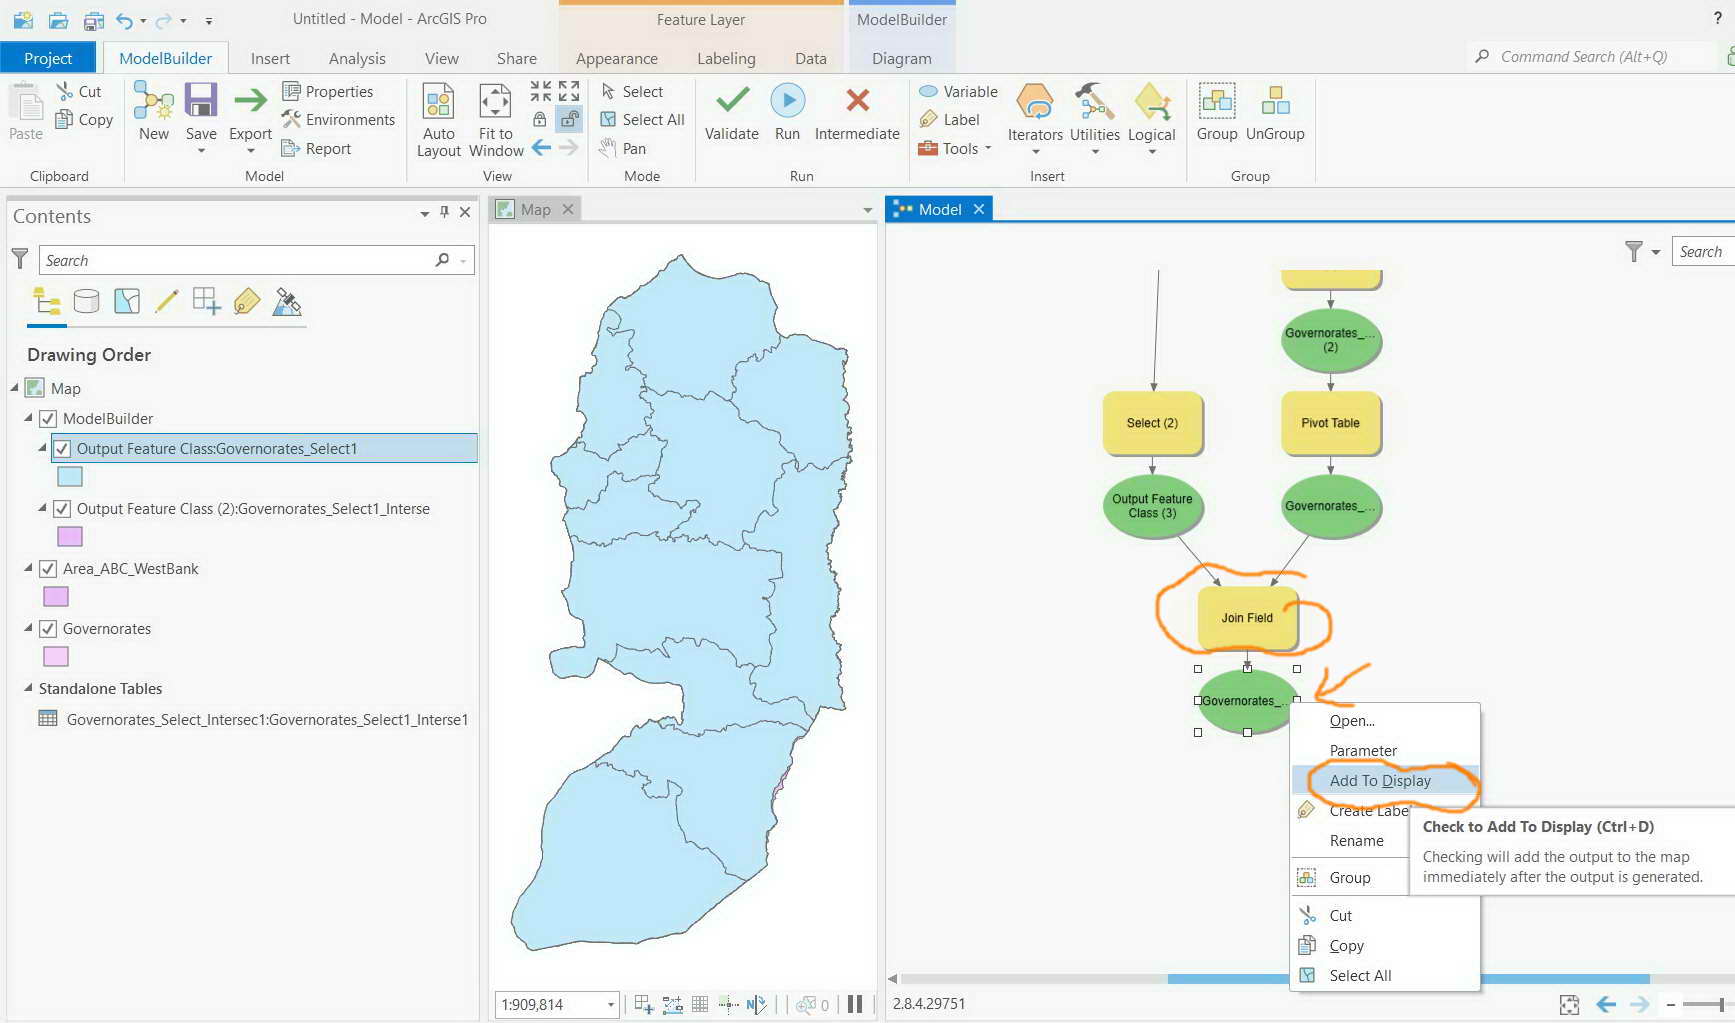Select Parameter in the context menu
Viewport: 1735px width, 1023px height.
point(1384,751)
